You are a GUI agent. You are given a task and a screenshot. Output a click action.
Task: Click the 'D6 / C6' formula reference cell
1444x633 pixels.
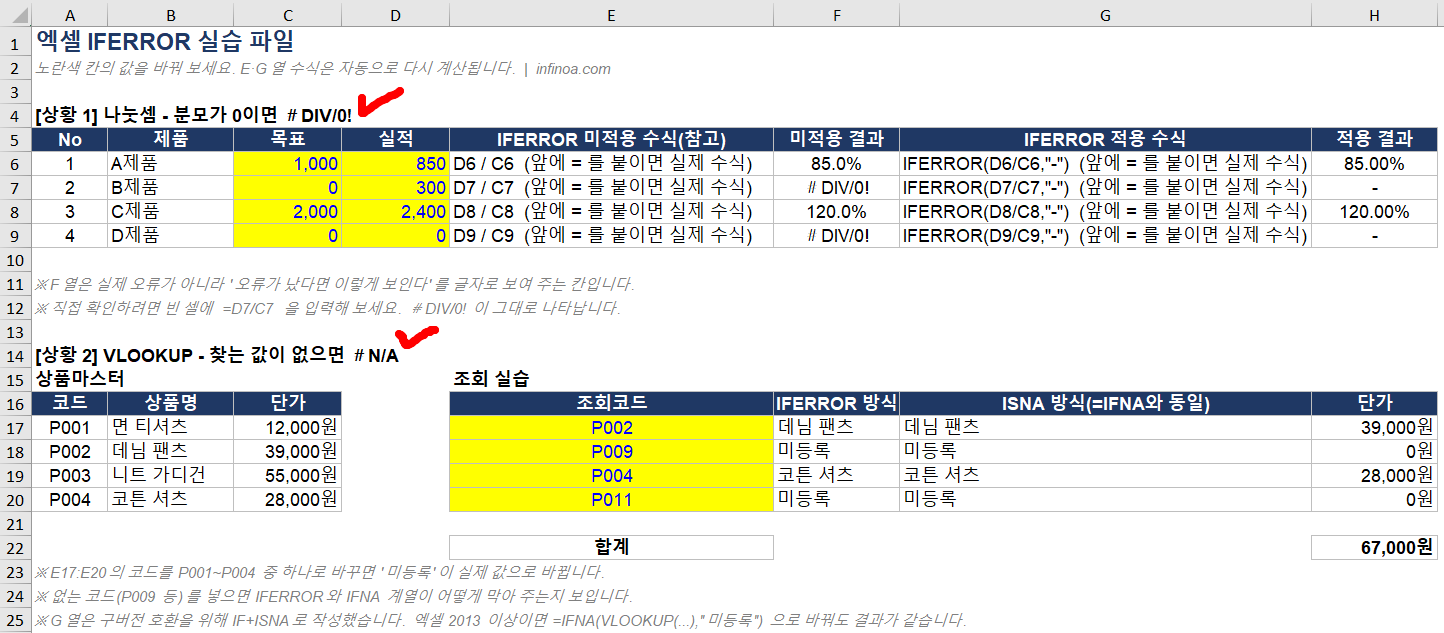coord(611,163)
